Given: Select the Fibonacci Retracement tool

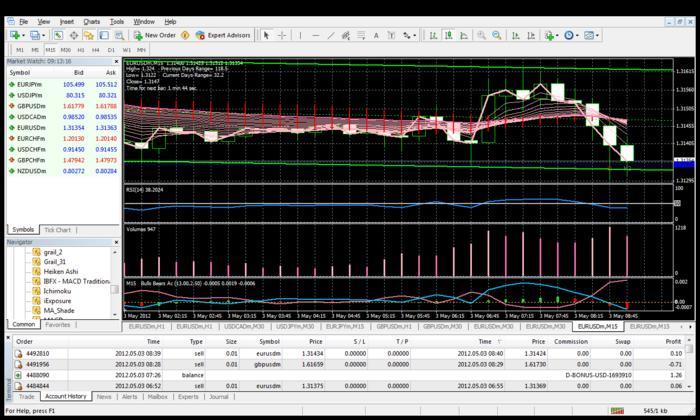Looking at the screenshot, I should coord(361,35).
